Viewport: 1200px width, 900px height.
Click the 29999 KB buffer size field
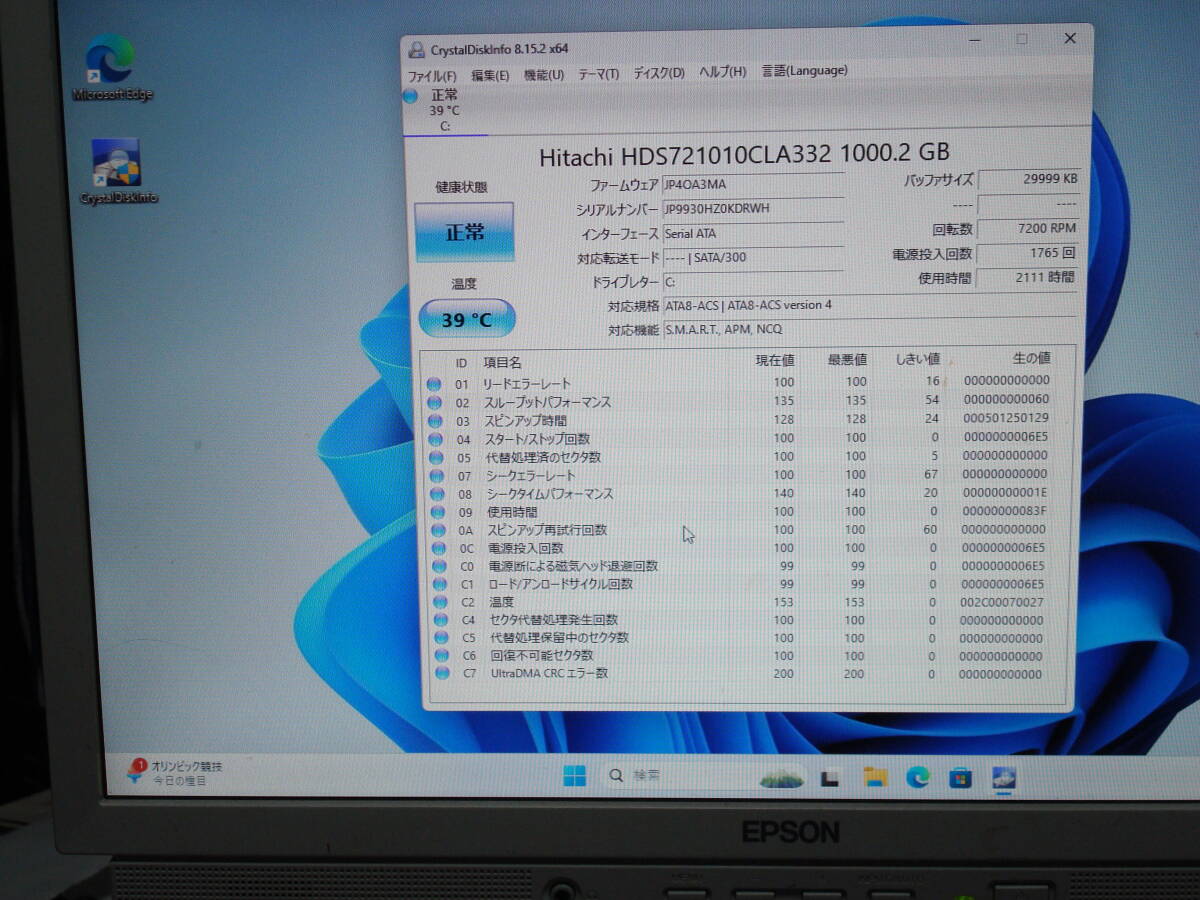tap(1029, 180)
